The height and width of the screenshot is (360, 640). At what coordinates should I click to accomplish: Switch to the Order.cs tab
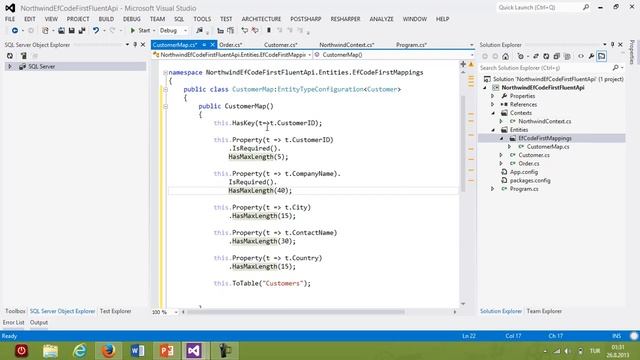(231, 45)
